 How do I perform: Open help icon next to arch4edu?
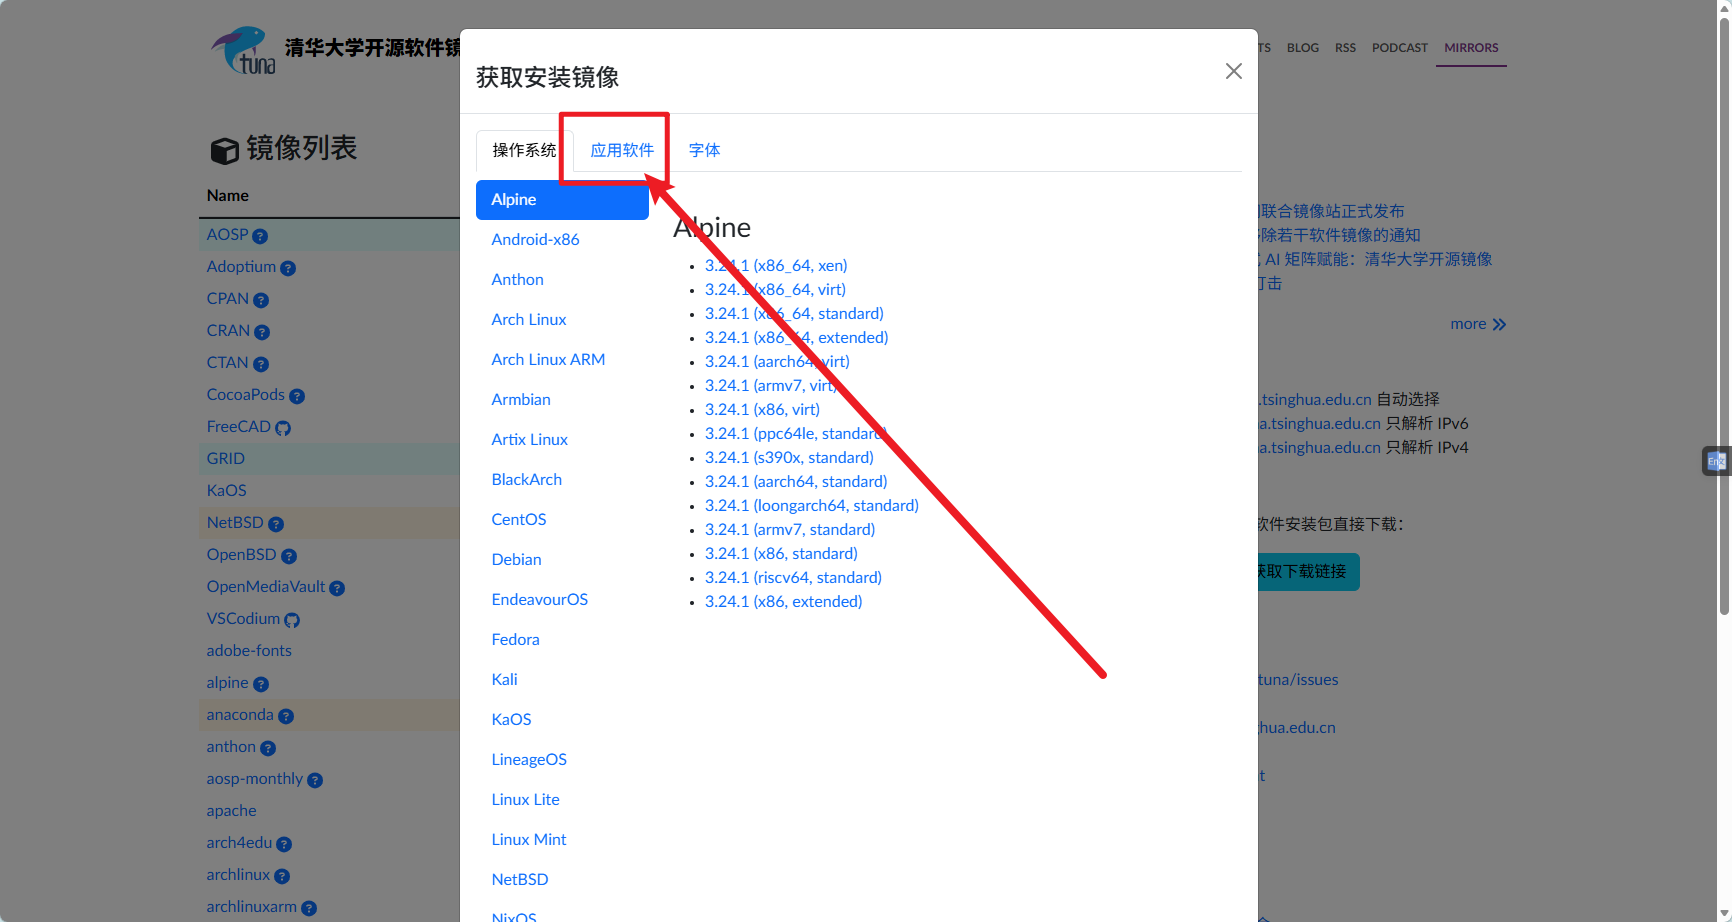pyautogui.click(x=284, y=844)
